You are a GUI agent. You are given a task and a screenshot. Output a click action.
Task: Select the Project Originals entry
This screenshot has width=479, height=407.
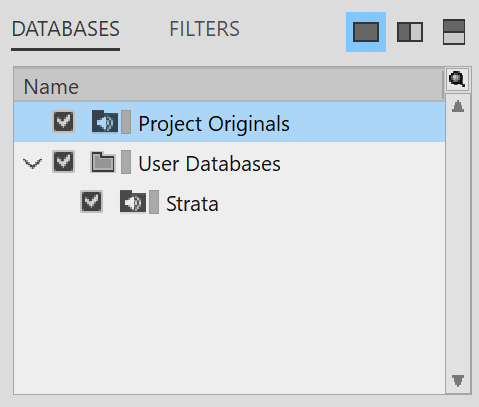[214, 124]
